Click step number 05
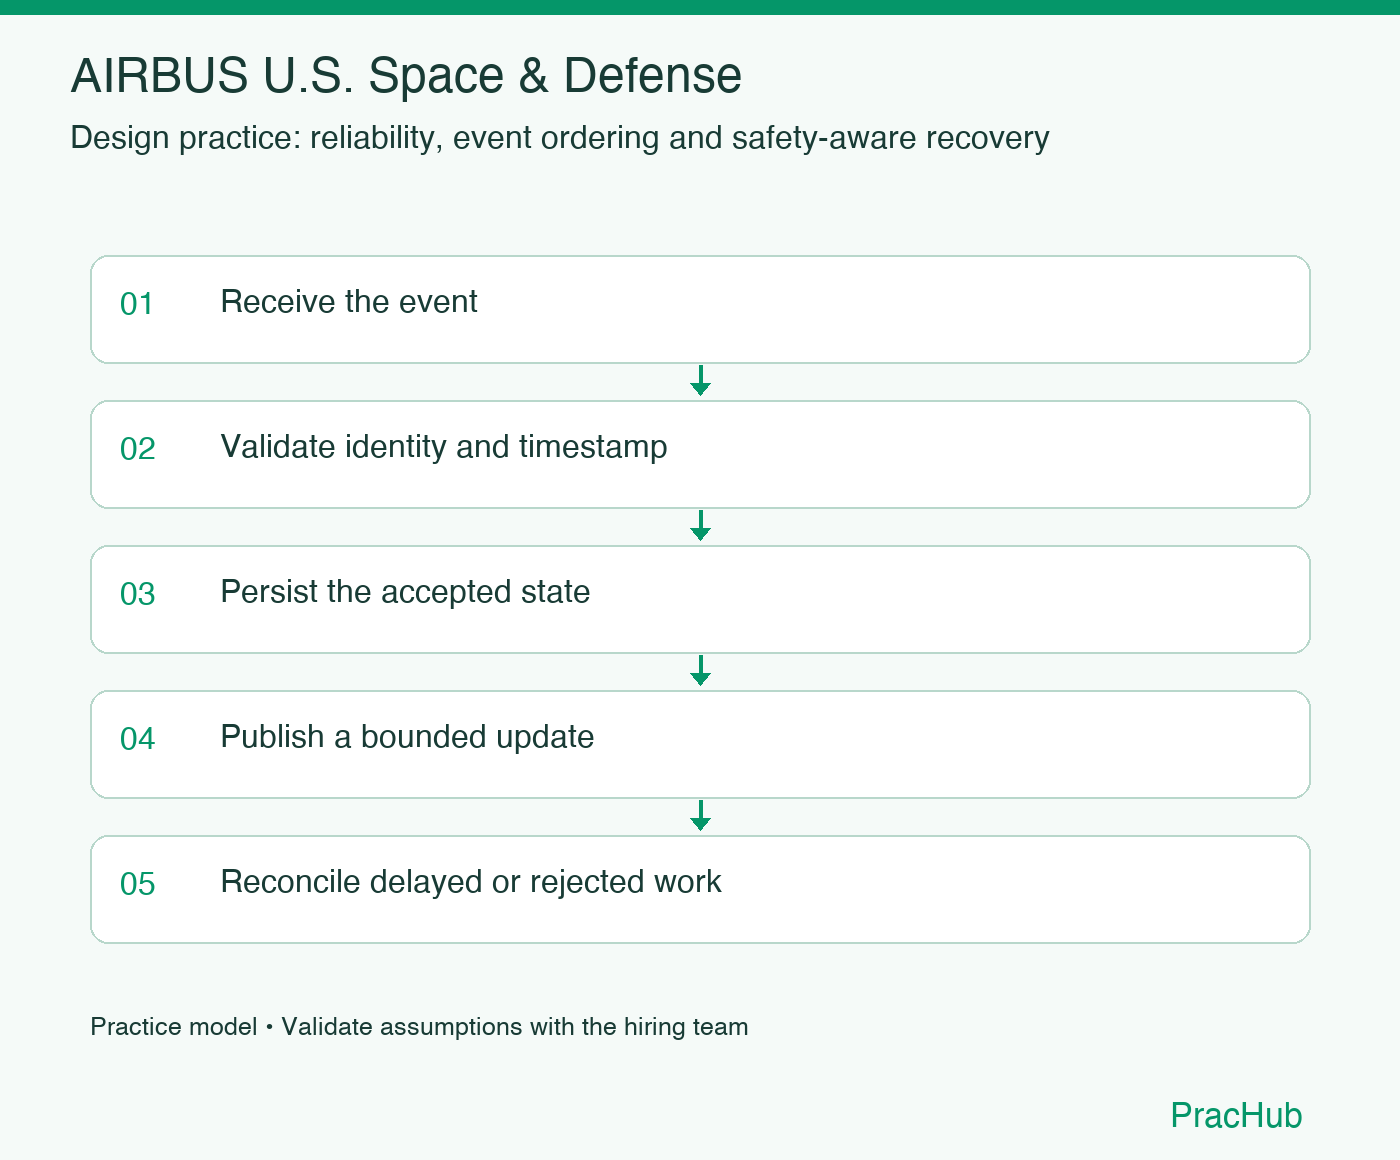 pos(137,884)
